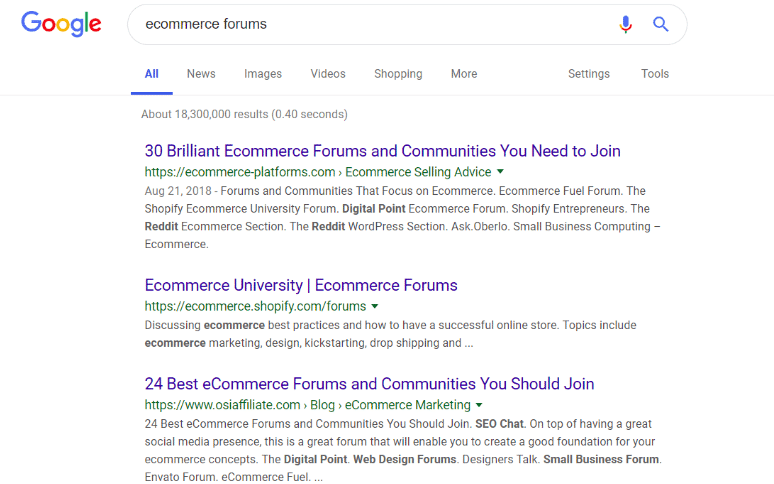Viewport: 774px width, 484px height.
Task: Open the Shopping results tab
Action: (398, 74)
